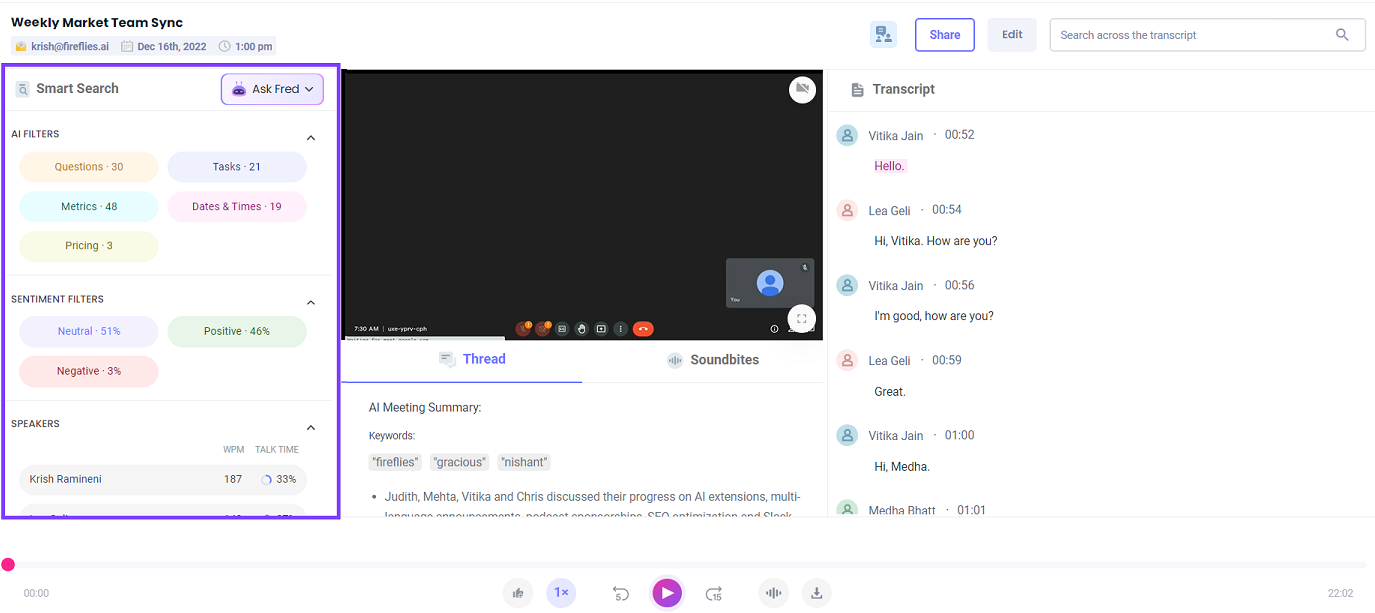Download the meeting recording
Screen dimensions: 1375x613
(816, 592)
